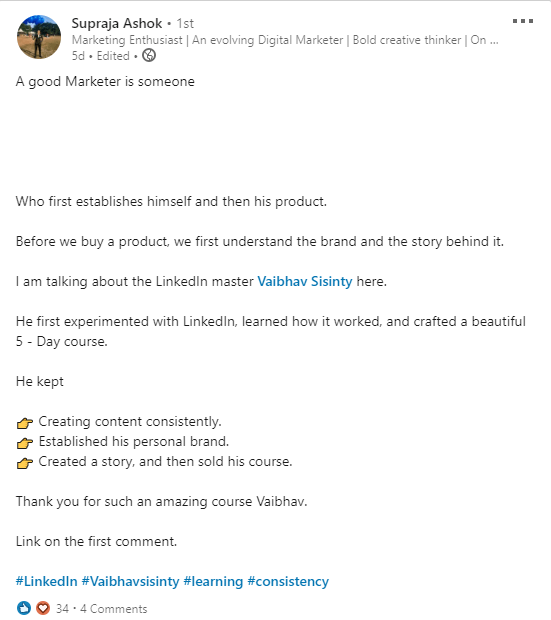Open the 34 reactions list
Screen dimensions: 551x620
(62, 609)
